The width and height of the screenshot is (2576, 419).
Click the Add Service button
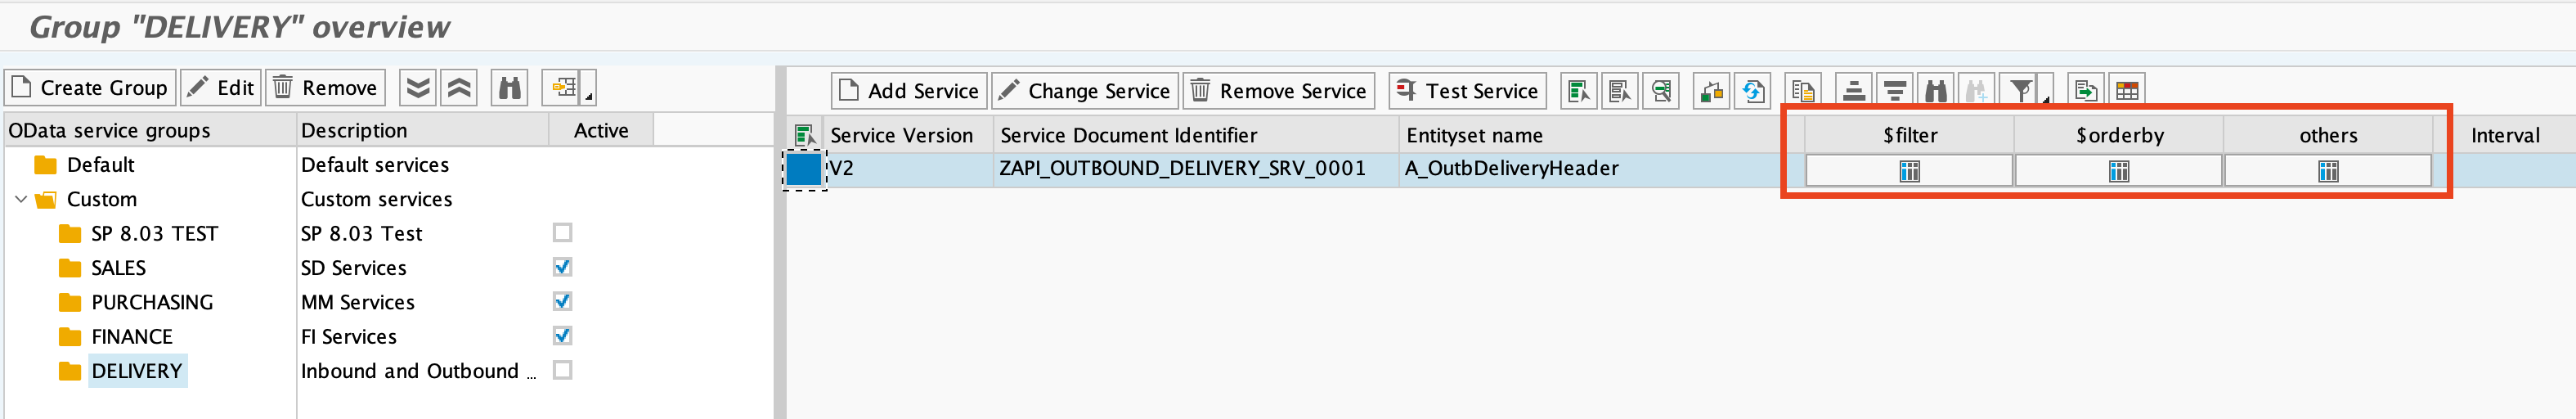[x=908, y=91]
